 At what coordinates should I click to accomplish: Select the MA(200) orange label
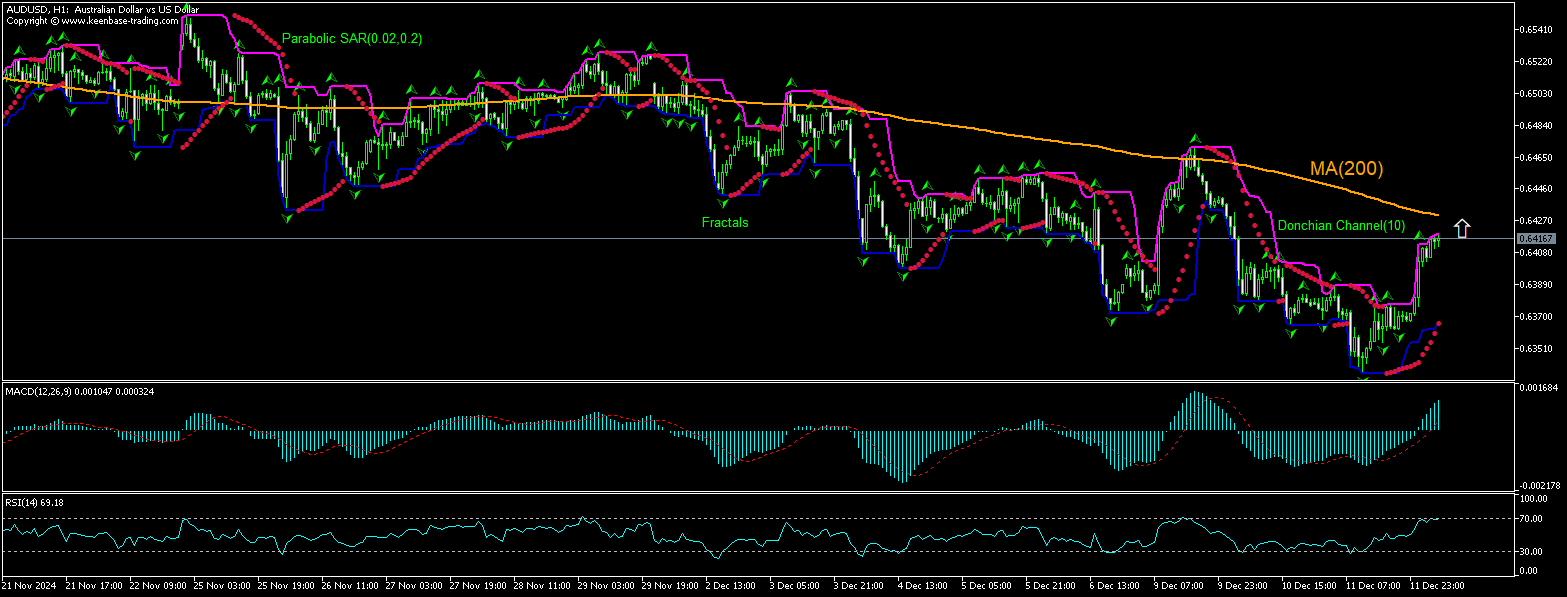pyautogui.click(x=1346, y=169)
